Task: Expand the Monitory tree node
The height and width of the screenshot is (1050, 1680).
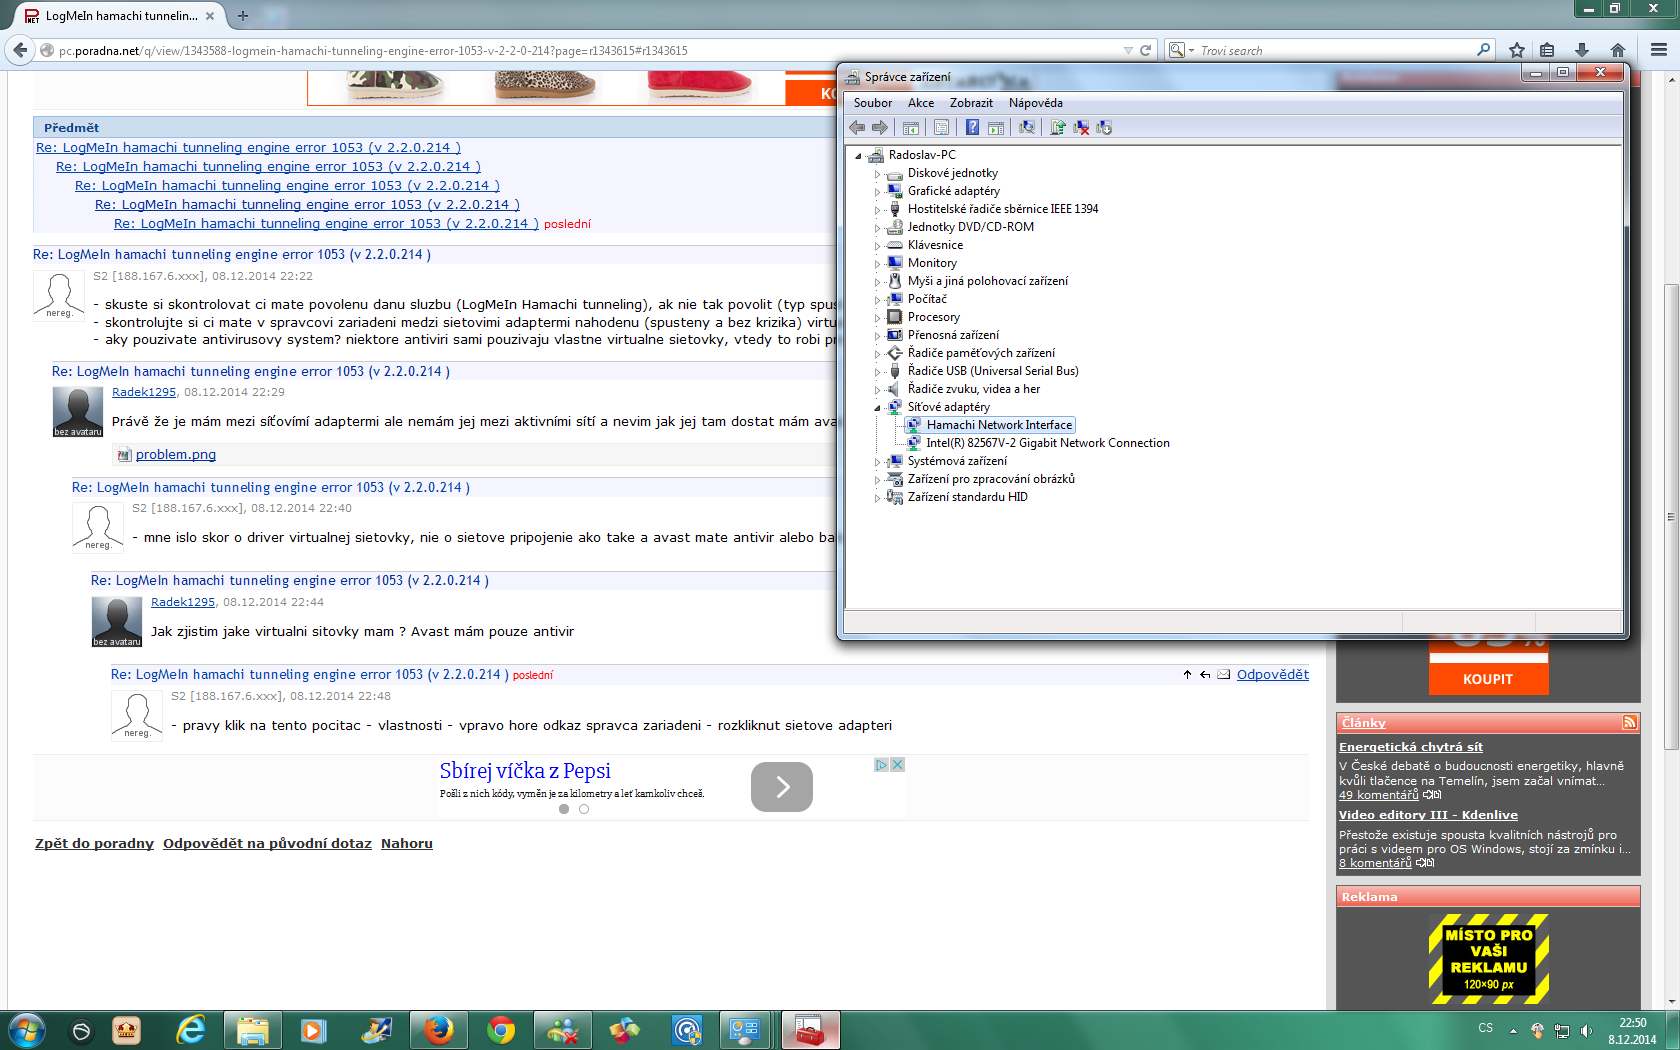Action: pos(878,264)
